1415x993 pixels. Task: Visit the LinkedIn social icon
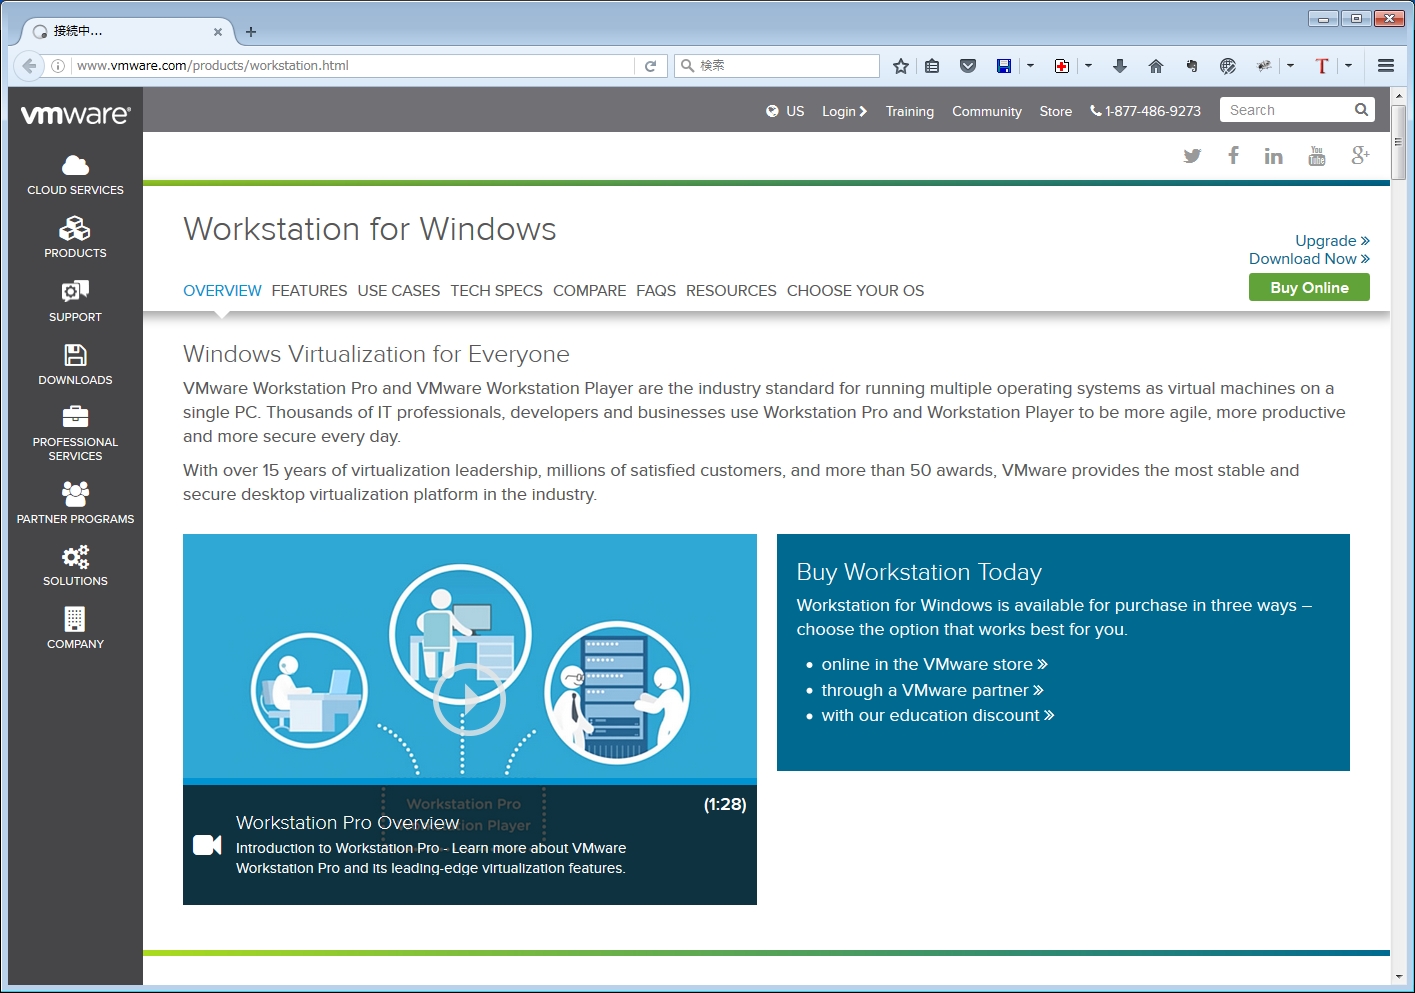point(1273,156)
